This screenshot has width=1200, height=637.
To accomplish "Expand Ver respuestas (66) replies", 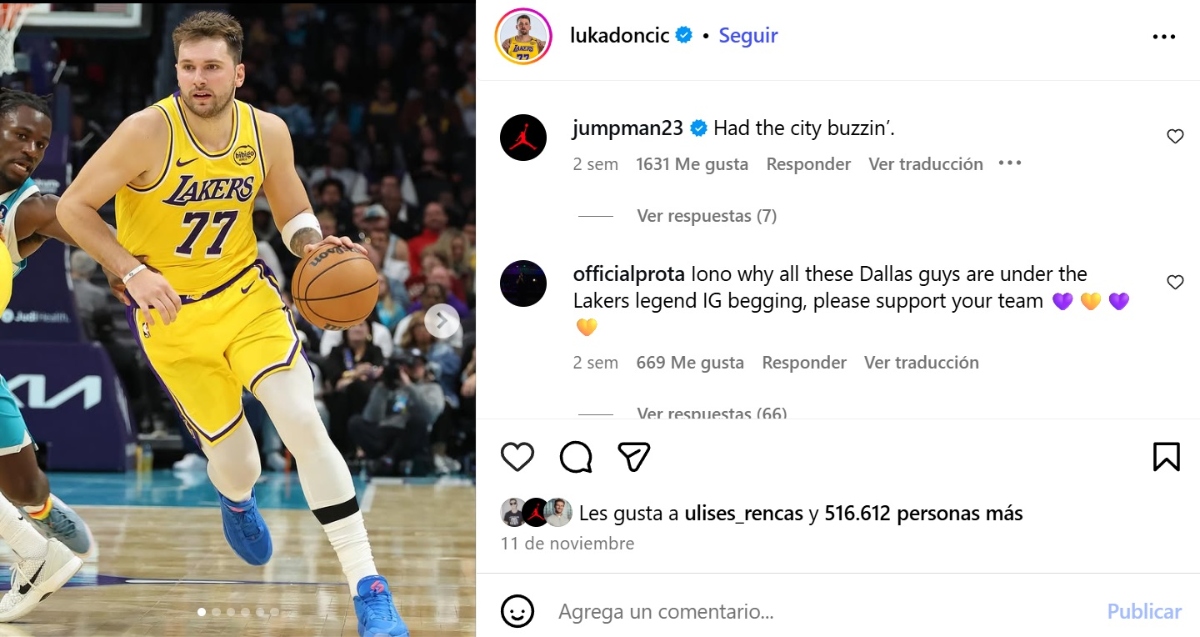I will coord(712,413).
